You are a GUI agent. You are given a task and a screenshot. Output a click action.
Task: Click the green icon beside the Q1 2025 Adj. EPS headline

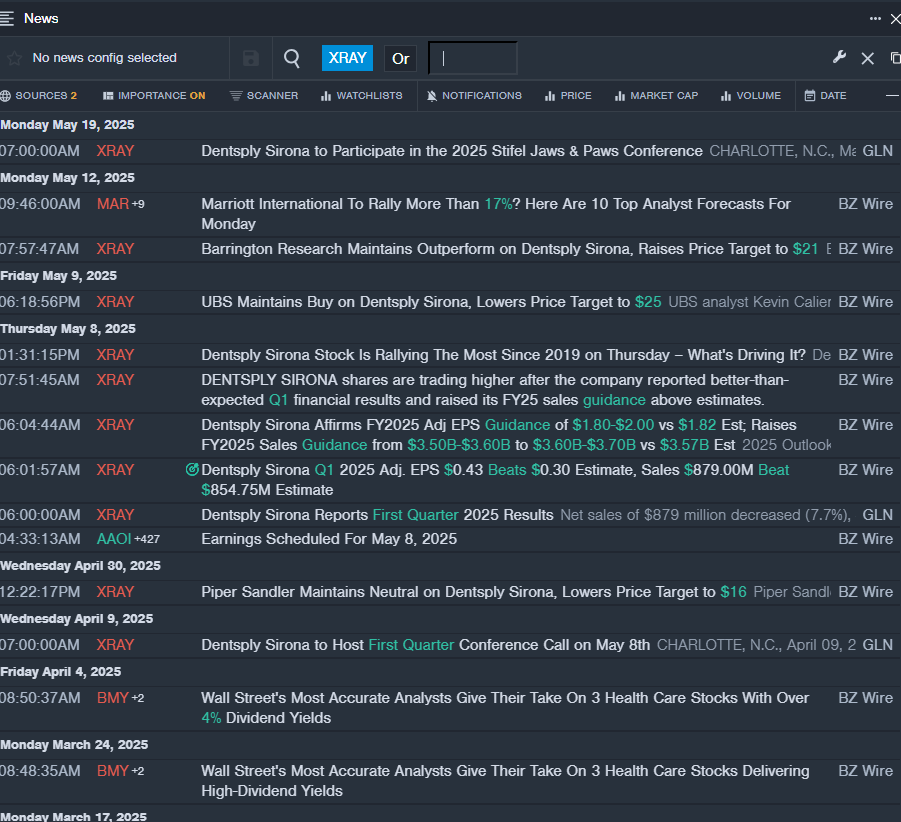coord(192,470)
